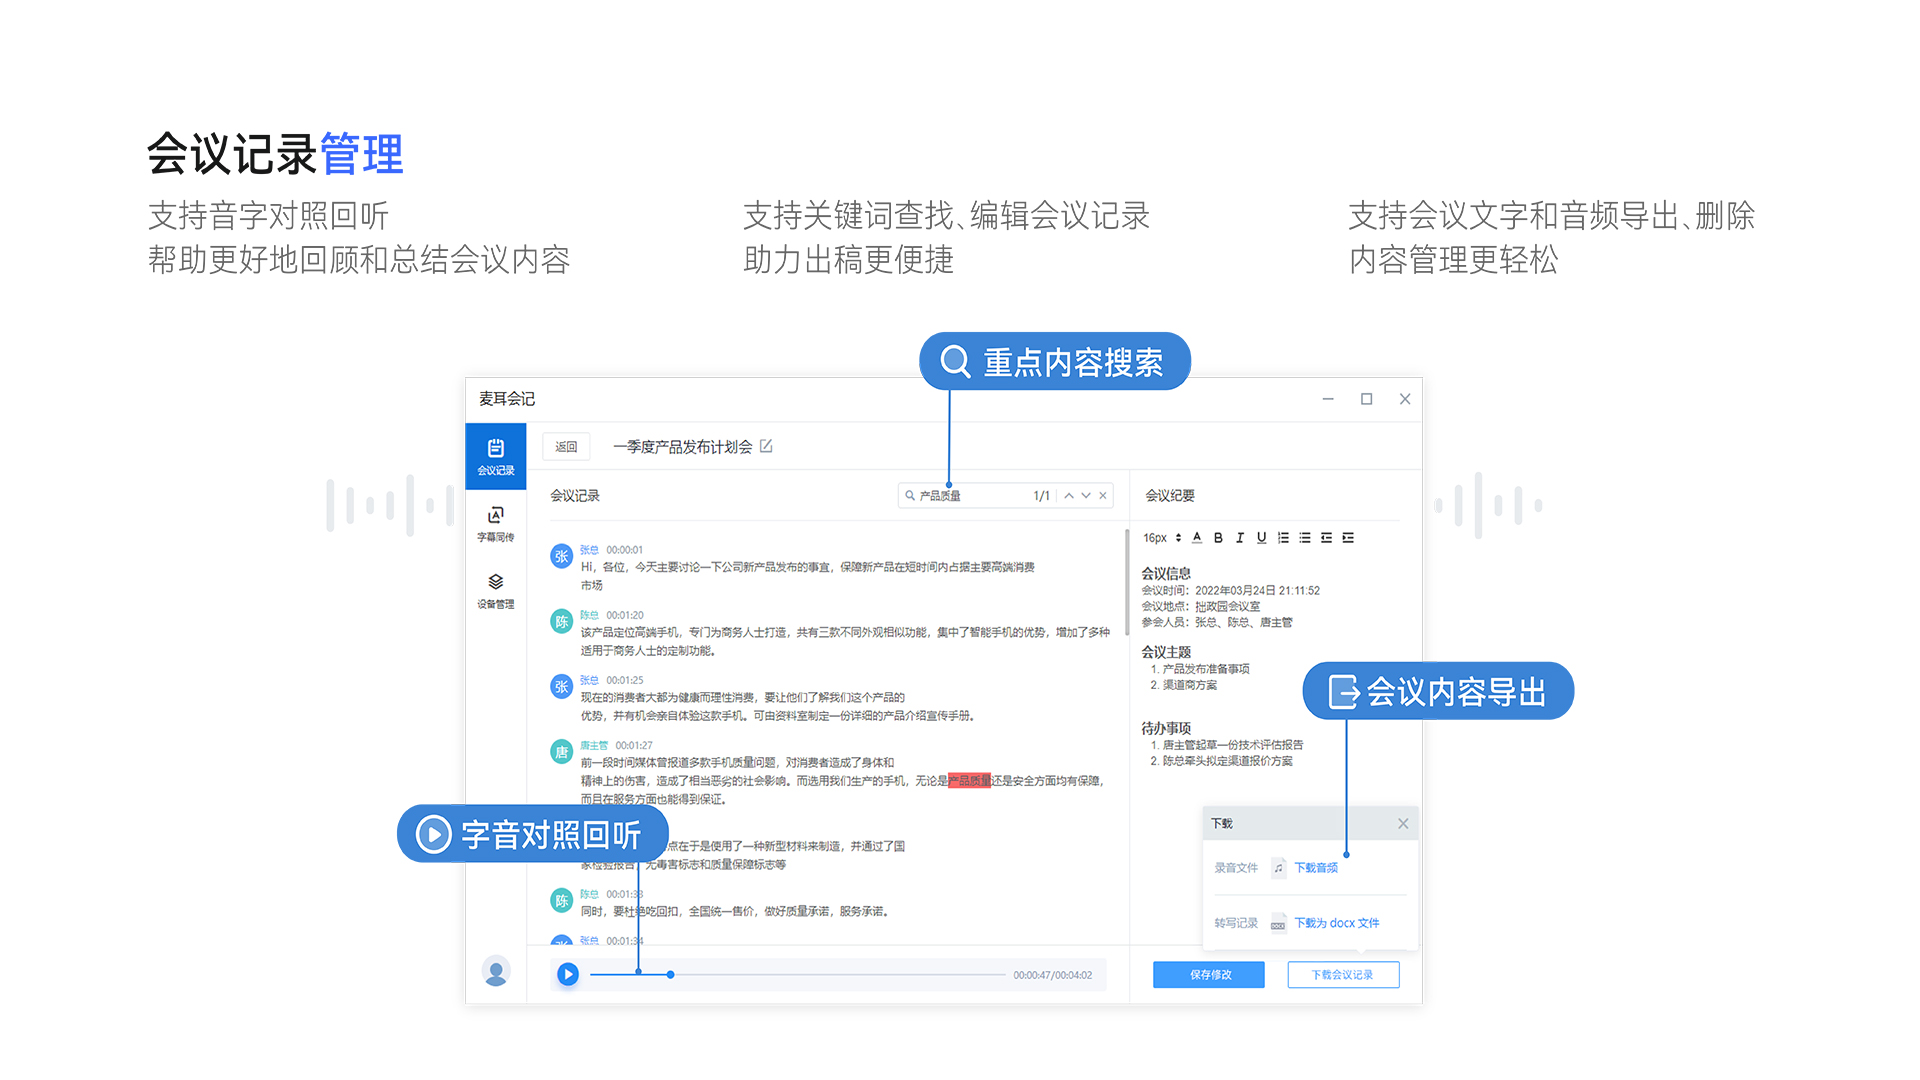The height and width of the screenshot is (1080, 1920).
Task: Click the edit meeting title pencil icon
Action: [x=766, y=446]
